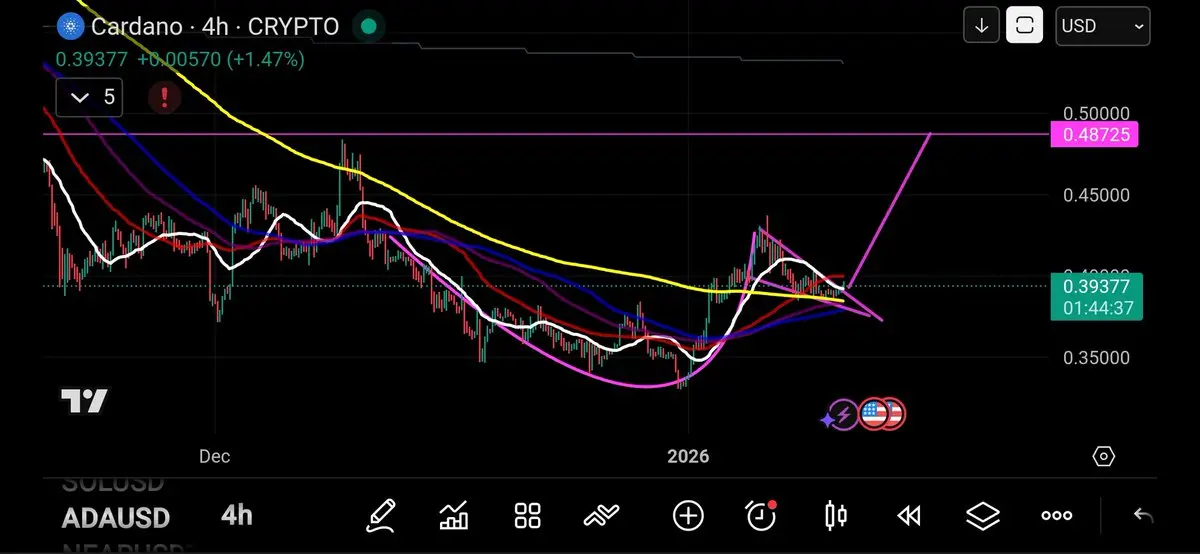
Task: Tap the 0.50000 price axis label
Action: [x=1096, y=114]
